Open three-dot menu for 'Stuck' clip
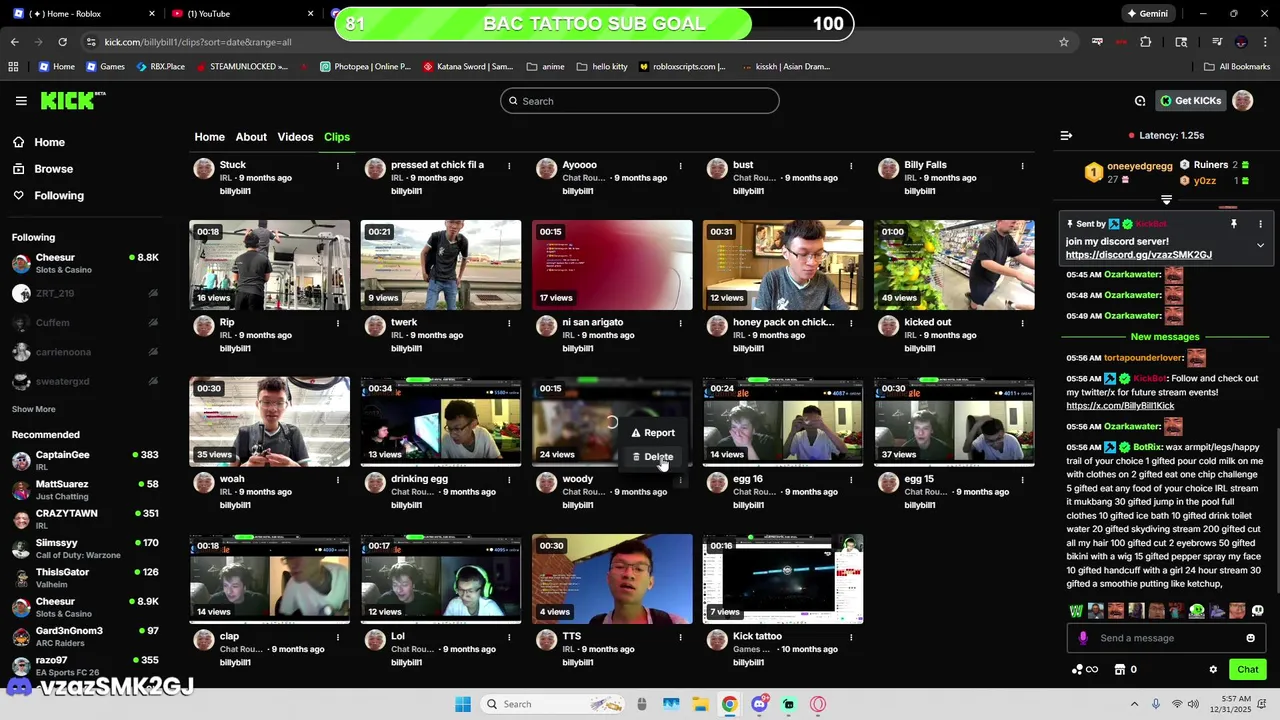 [x=338, y=165]
